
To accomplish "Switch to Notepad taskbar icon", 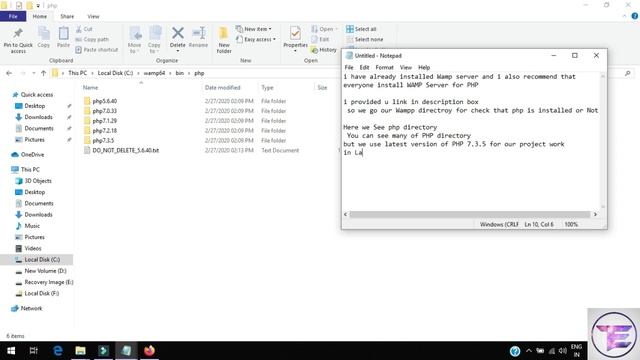I will pos(126,351).
